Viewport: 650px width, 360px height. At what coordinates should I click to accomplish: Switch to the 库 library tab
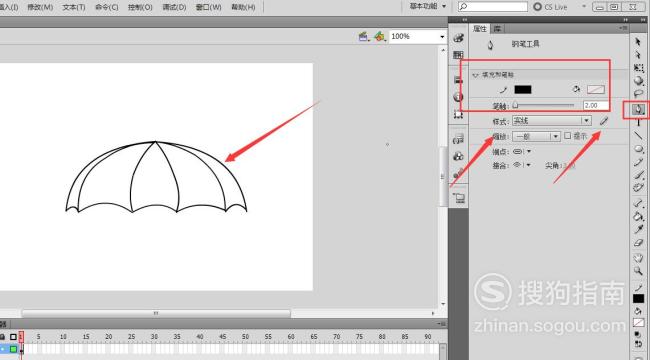(x=497, y=29)
